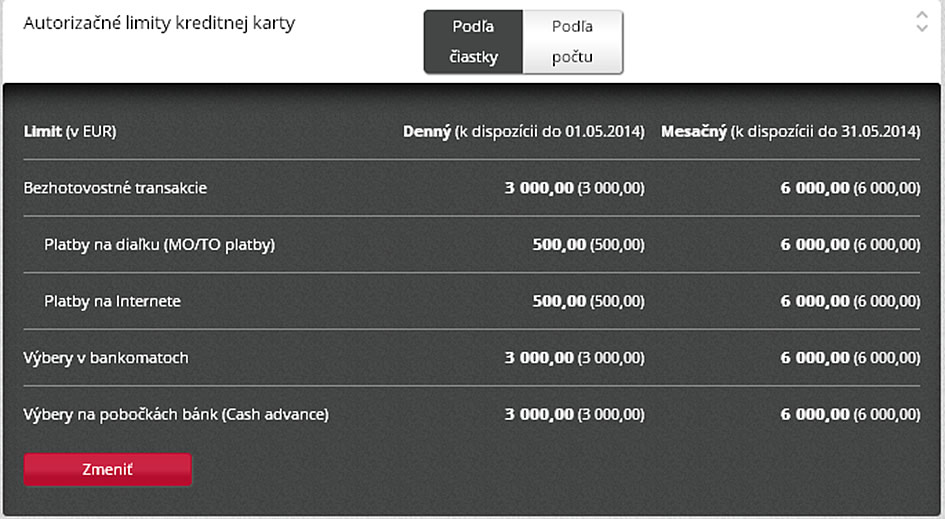Click the Denný daily limit column header

(x=524, y=131)
